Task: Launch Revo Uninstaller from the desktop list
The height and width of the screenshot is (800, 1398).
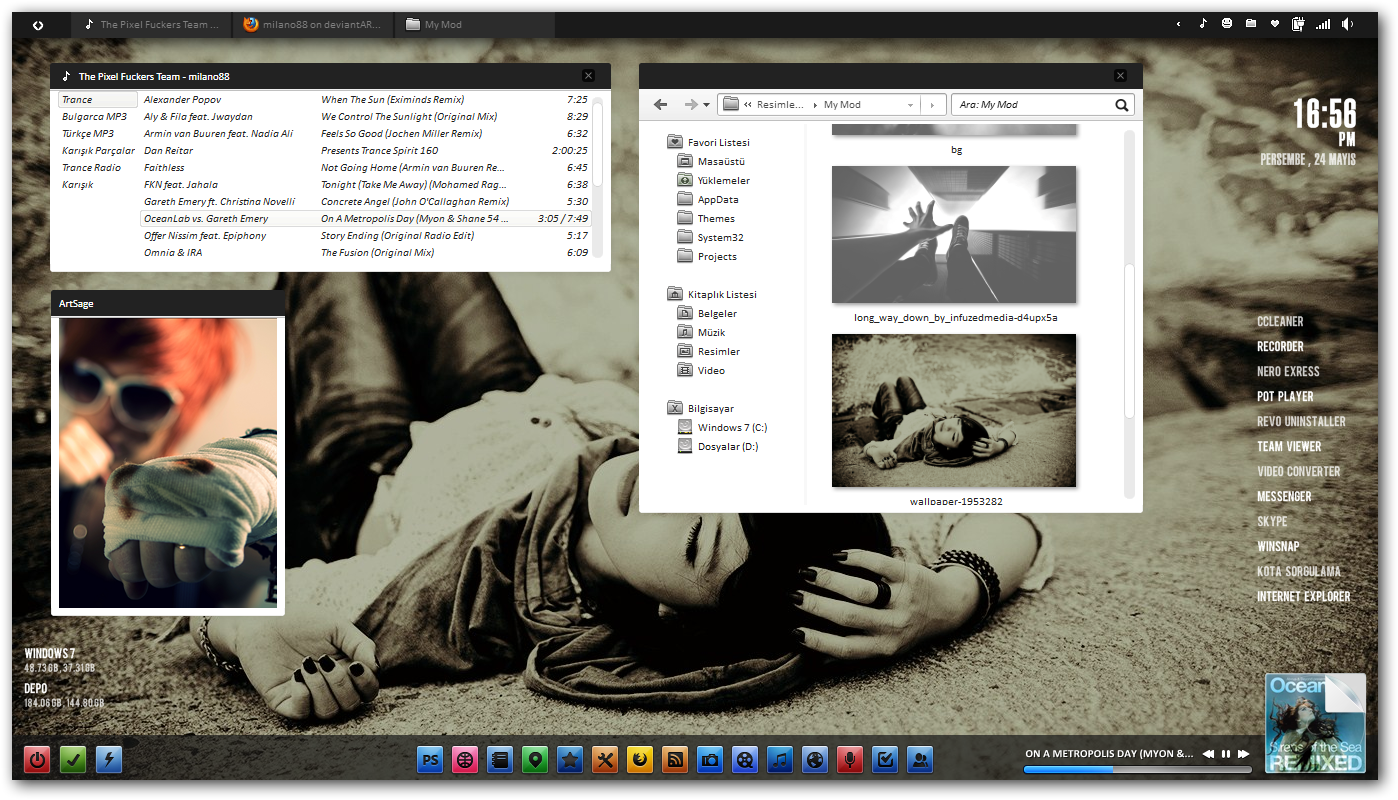Action: click(1301, 422)
